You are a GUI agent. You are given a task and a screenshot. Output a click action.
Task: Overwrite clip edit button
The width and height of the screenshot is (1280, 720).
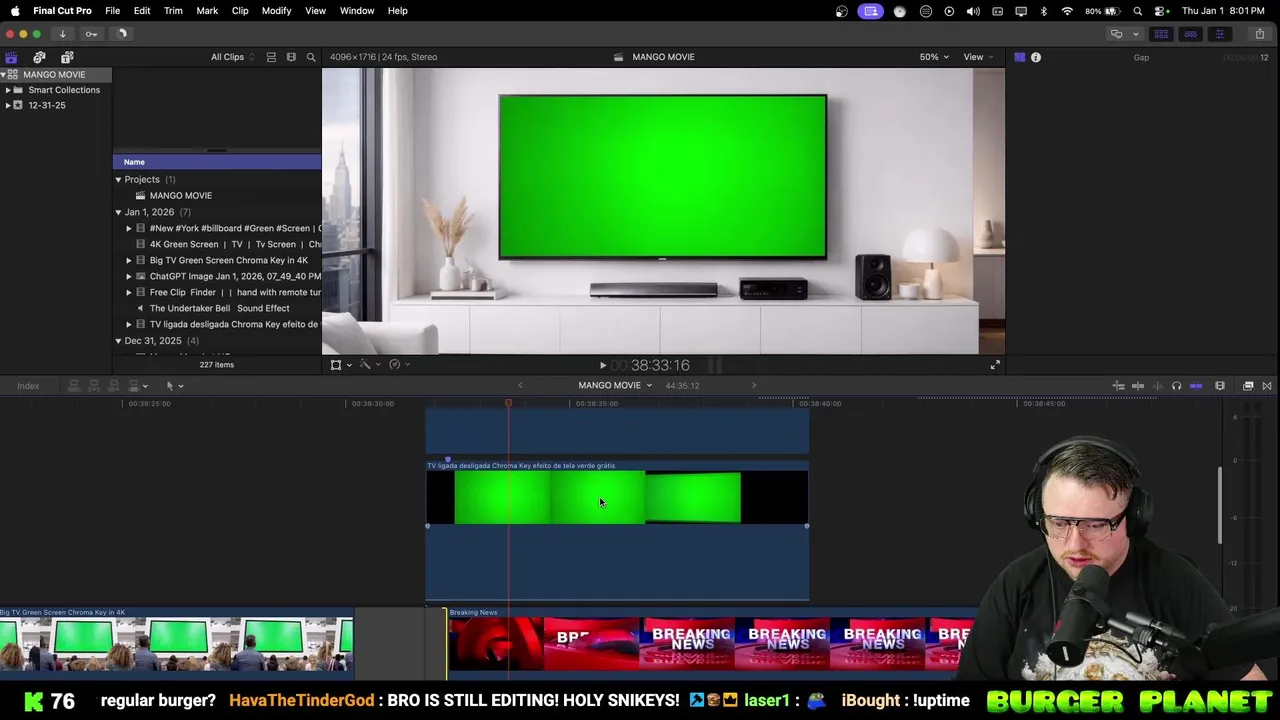pos(133,386)
